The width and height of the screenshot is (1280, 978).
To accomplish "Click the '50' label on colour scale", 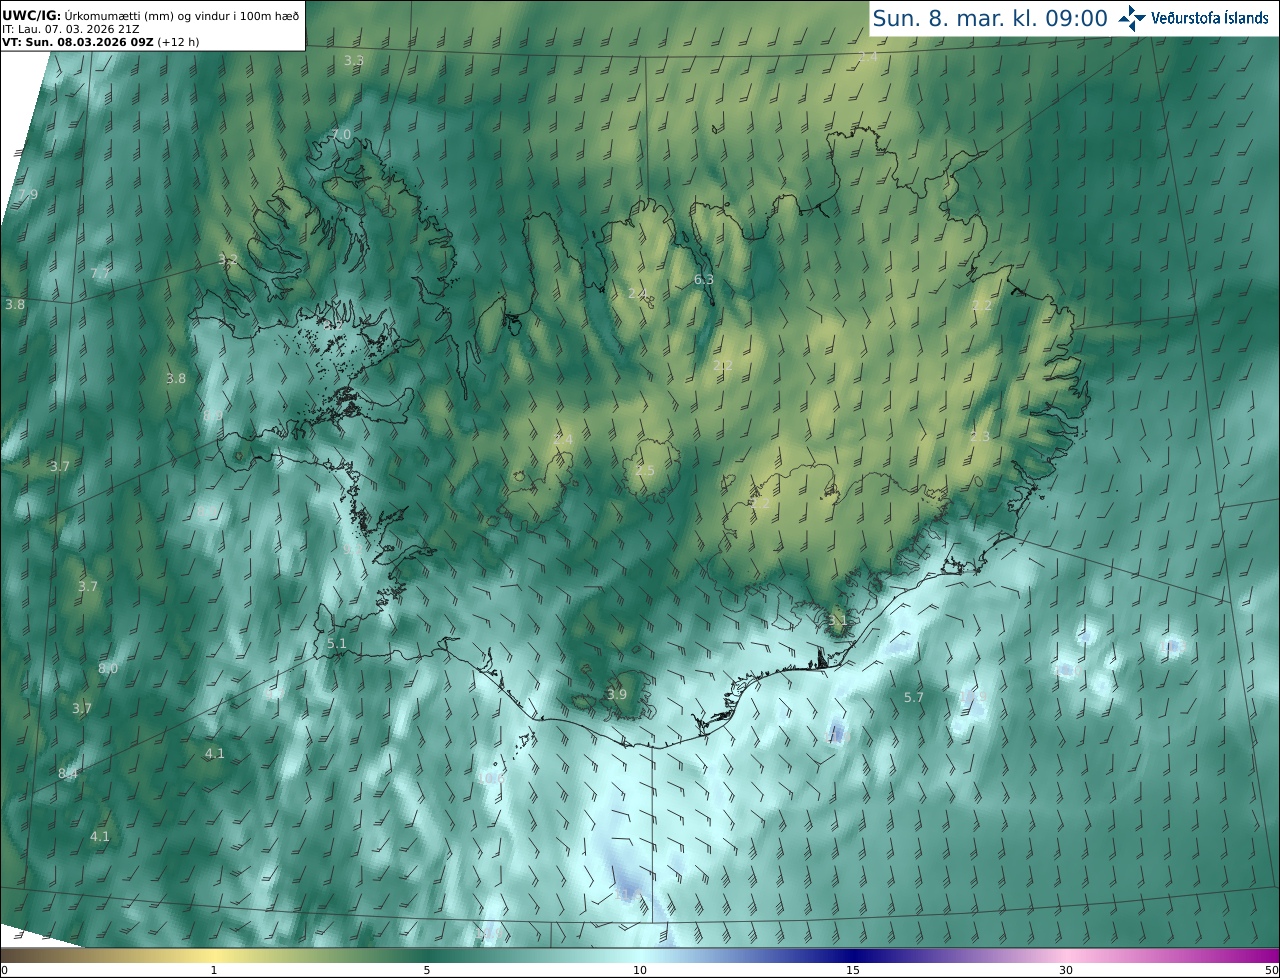I will [1271, 970].
